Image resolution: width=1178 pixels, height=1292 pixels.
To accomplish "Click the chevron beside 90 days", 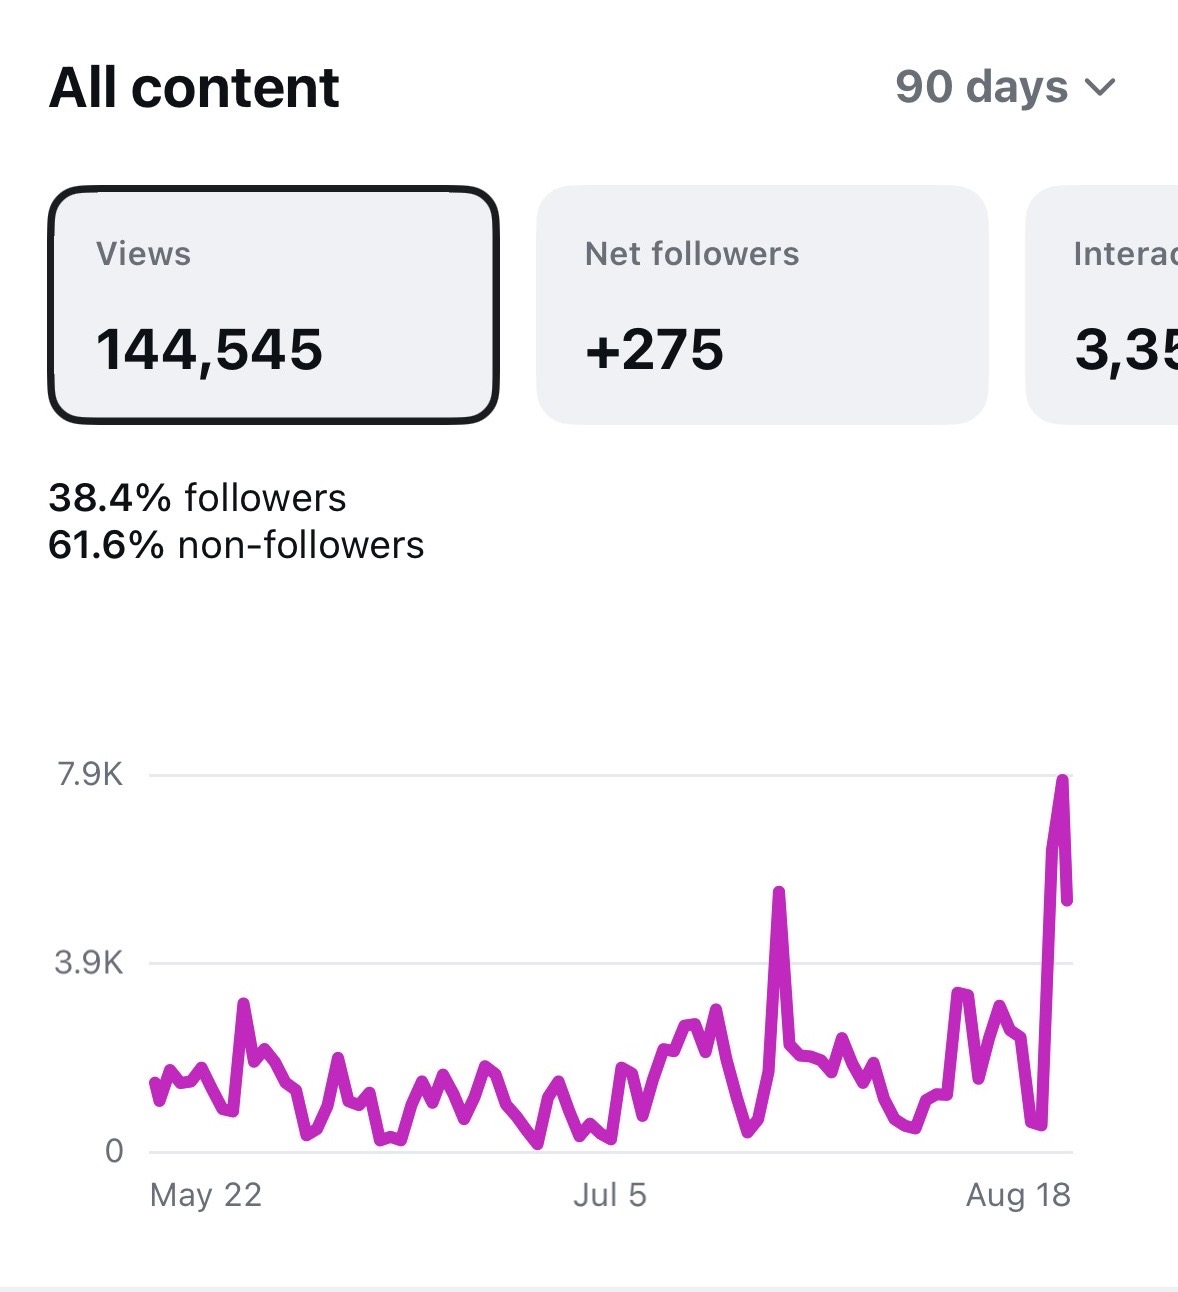I will [x=1099, y=88].
